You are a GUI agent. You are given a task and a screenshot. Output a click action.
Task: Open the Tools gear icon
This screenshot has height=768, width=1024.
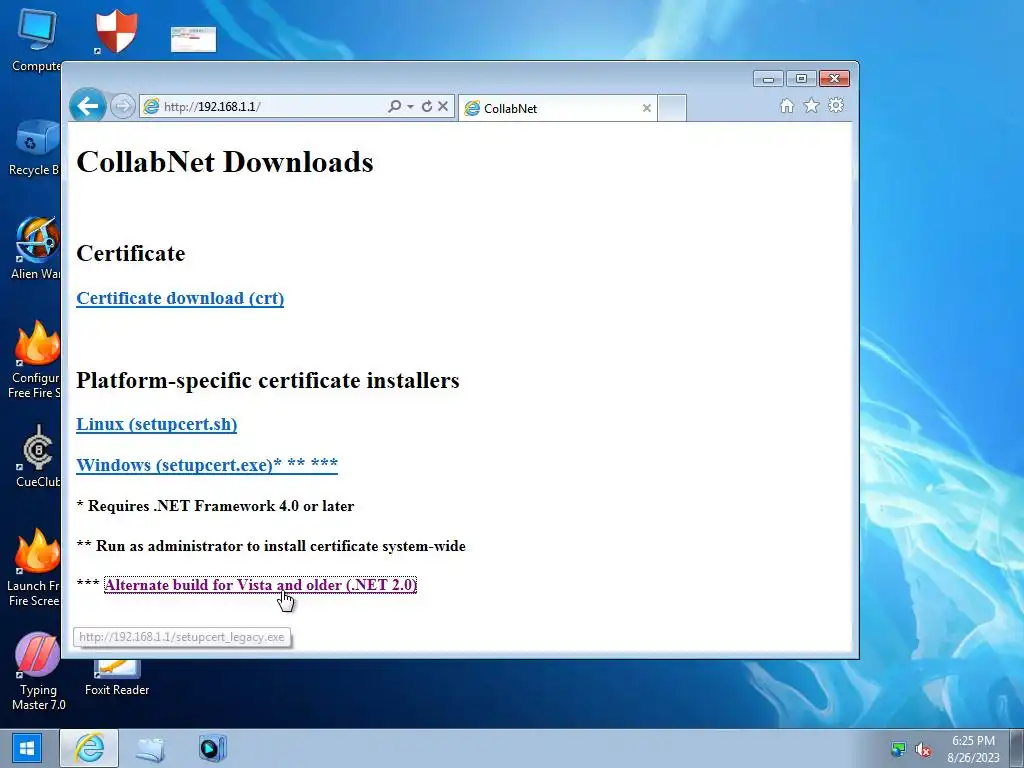836,105
